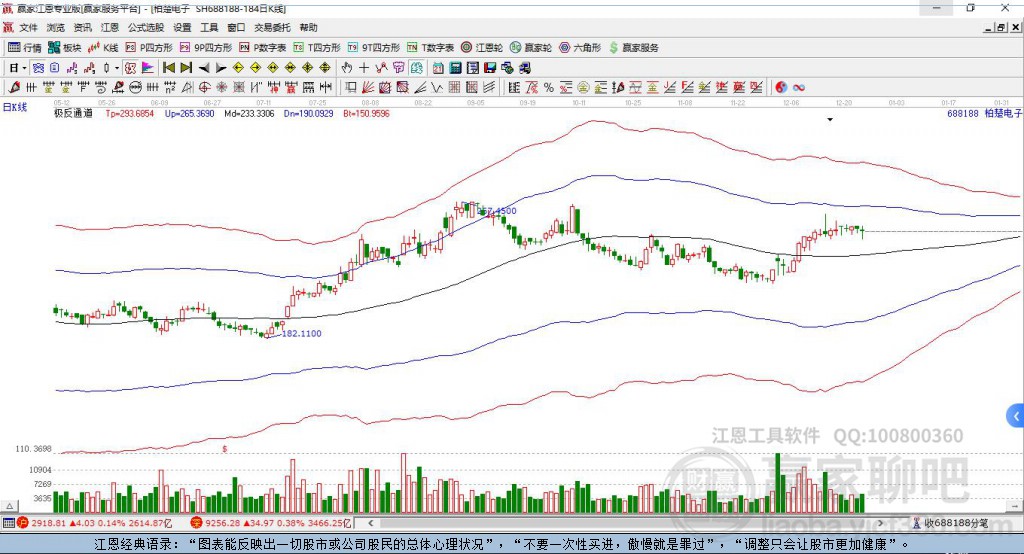This screenshot has height=554, width=1024.
Task: Select the red target crosshair circle tool
Action: [204, 88]
